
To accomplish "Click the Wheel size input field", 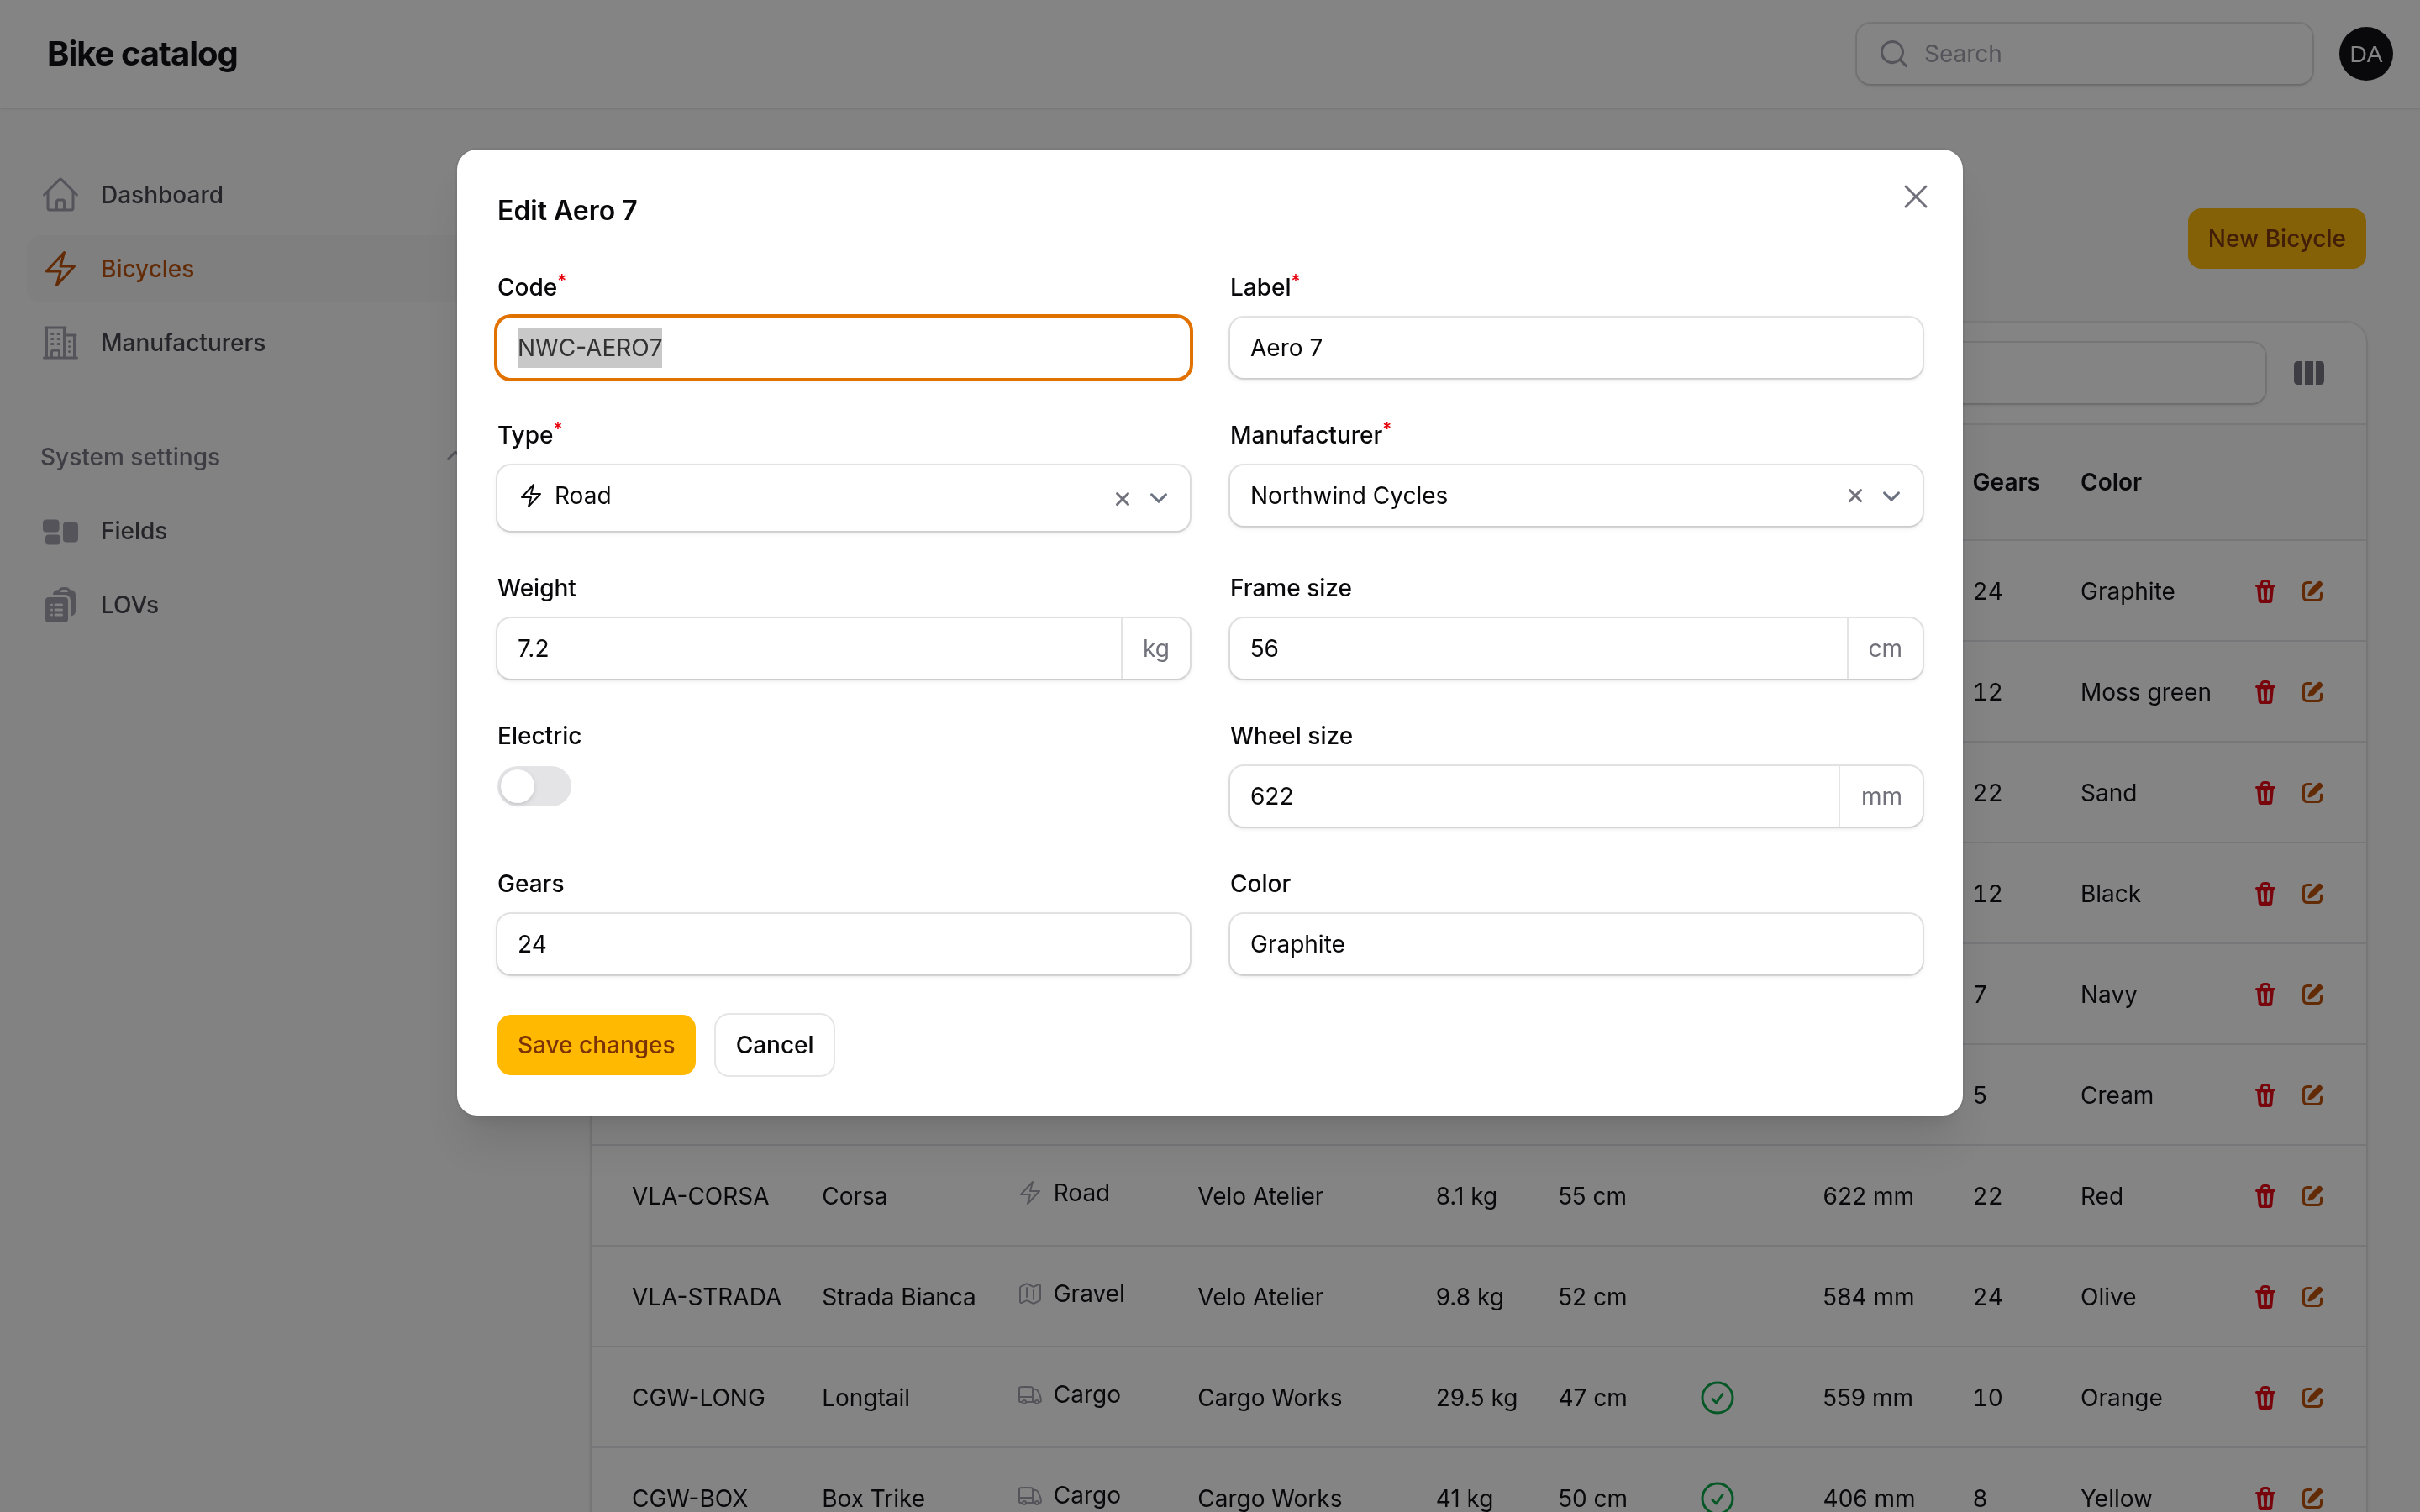I will [x=1534, y=796].
